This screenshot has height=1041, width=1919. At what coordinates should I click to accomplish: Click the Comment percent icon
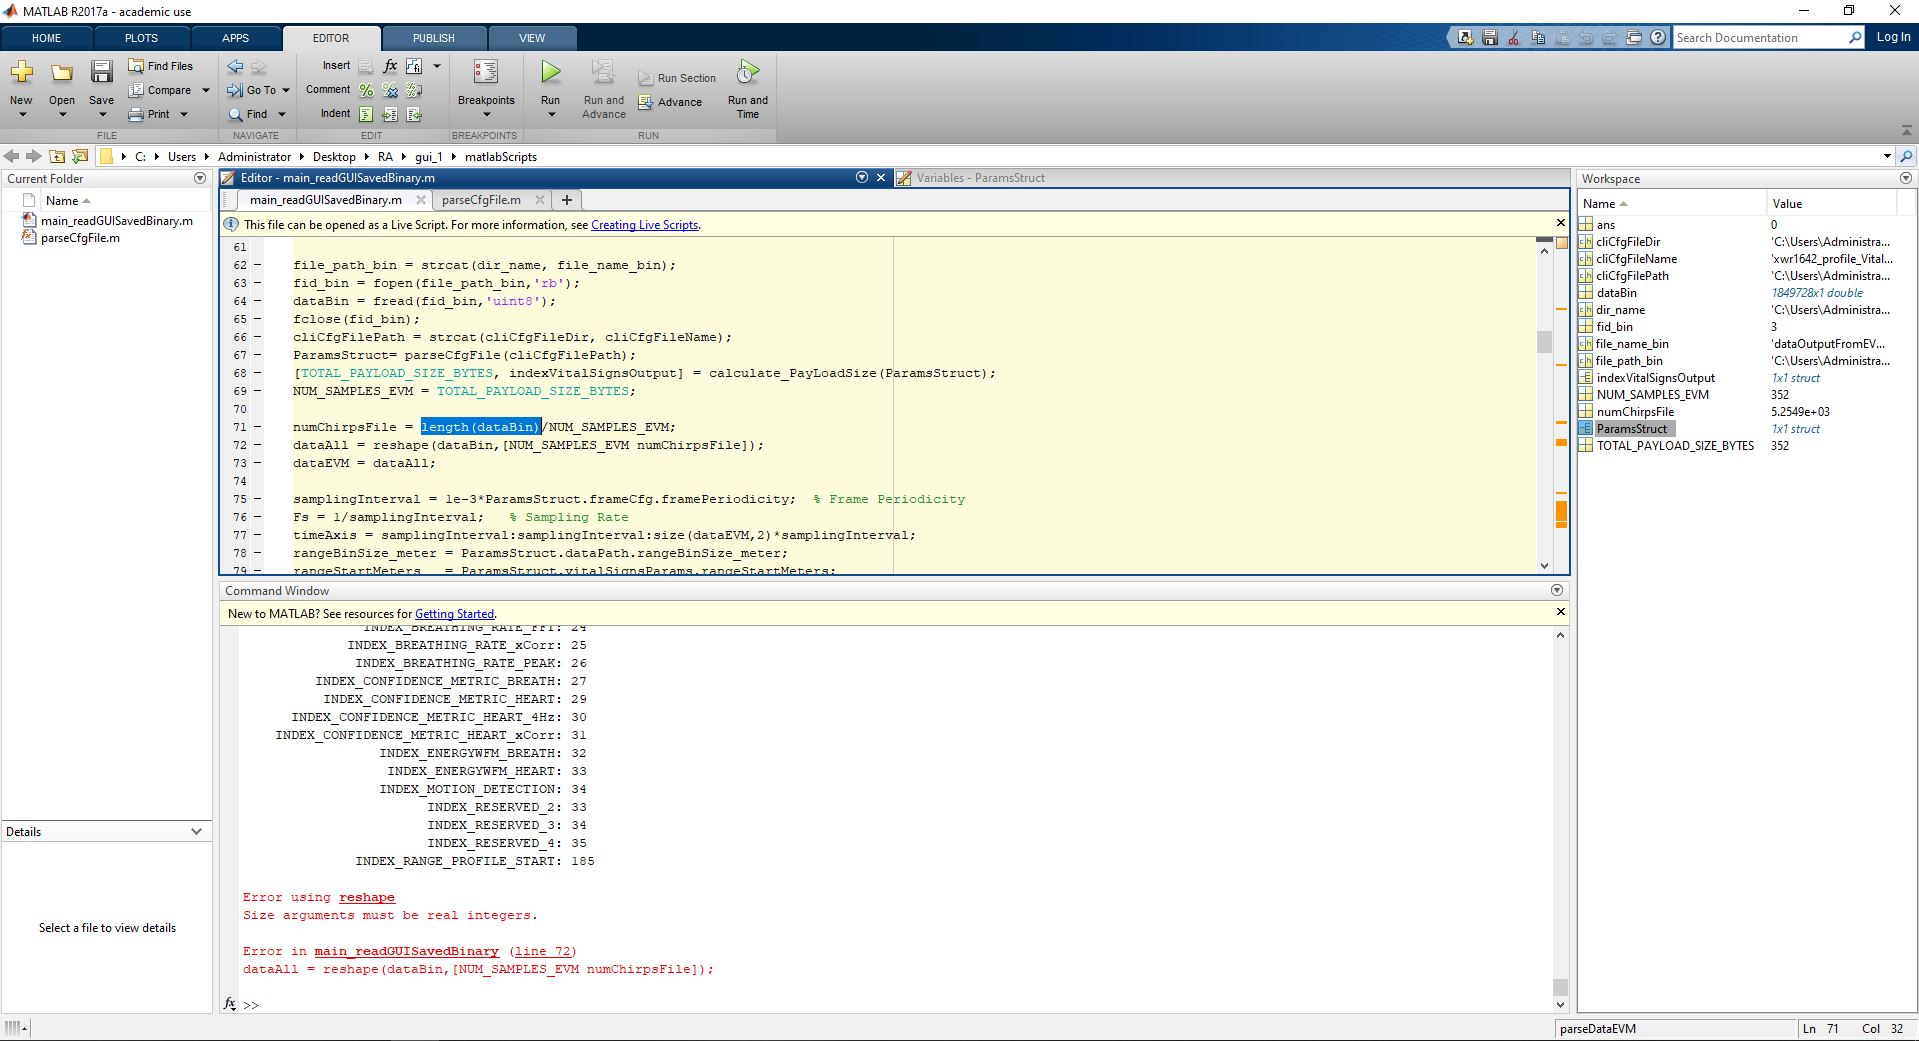pyautogui.click(x=366, y=90)
